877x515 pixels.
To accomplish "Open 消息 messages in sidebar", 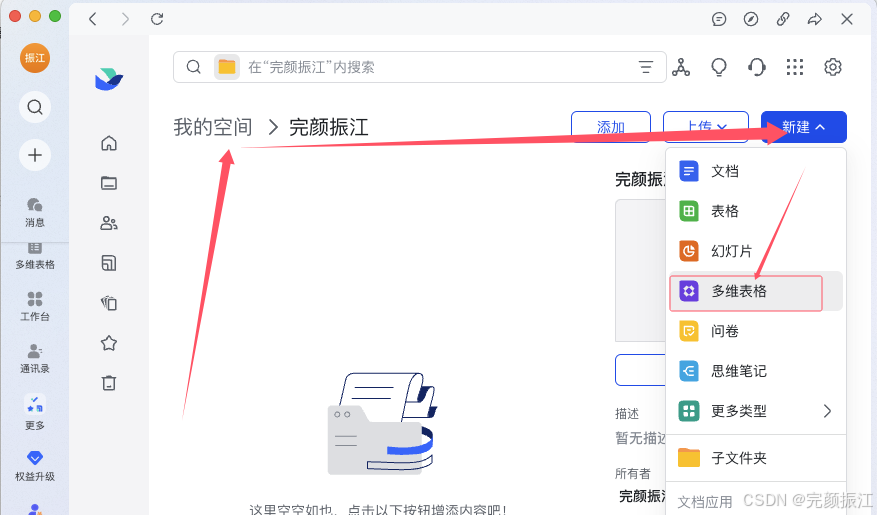I will coord(35,212).
